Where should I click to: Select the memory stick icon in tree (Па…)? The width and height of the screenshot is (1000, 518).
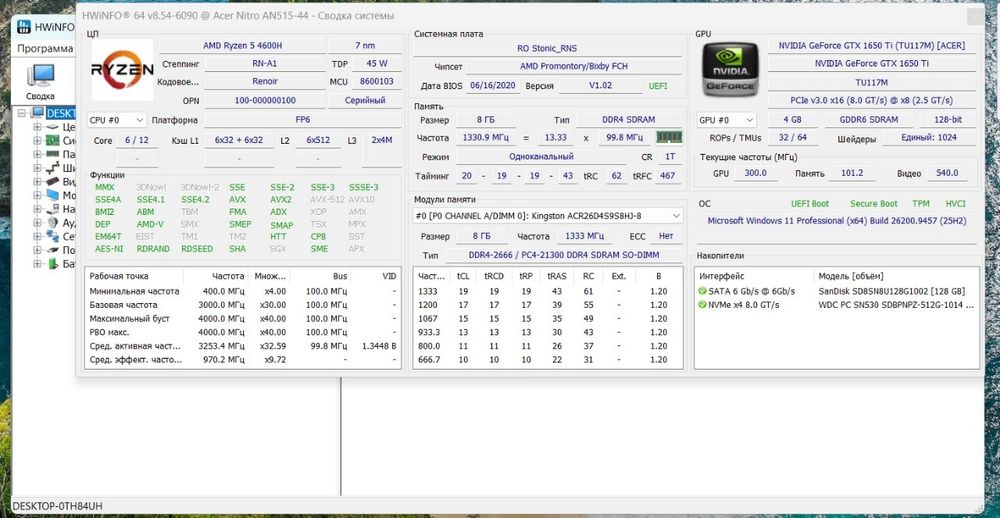pyautogui.click(x=53, y=154)
